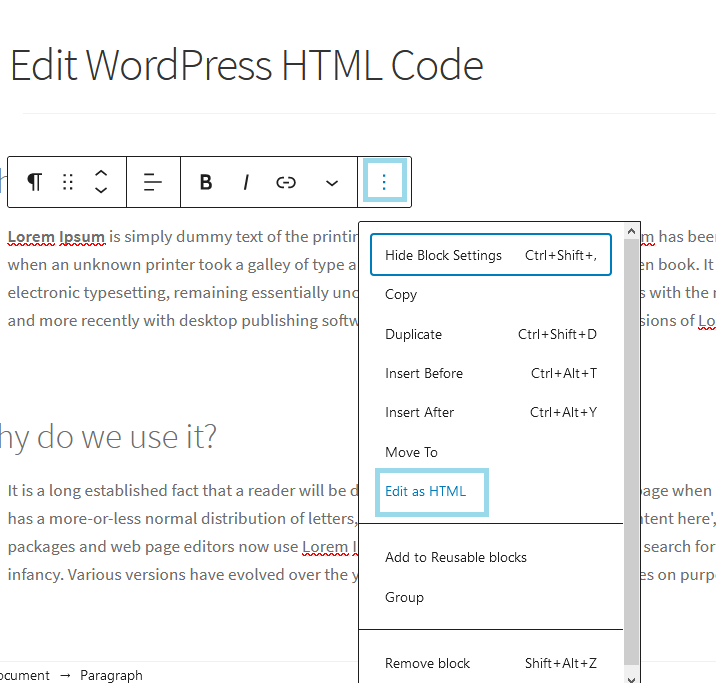Click the menu scrollbar up arrow
716x683 pixels.
pos(632,231)
